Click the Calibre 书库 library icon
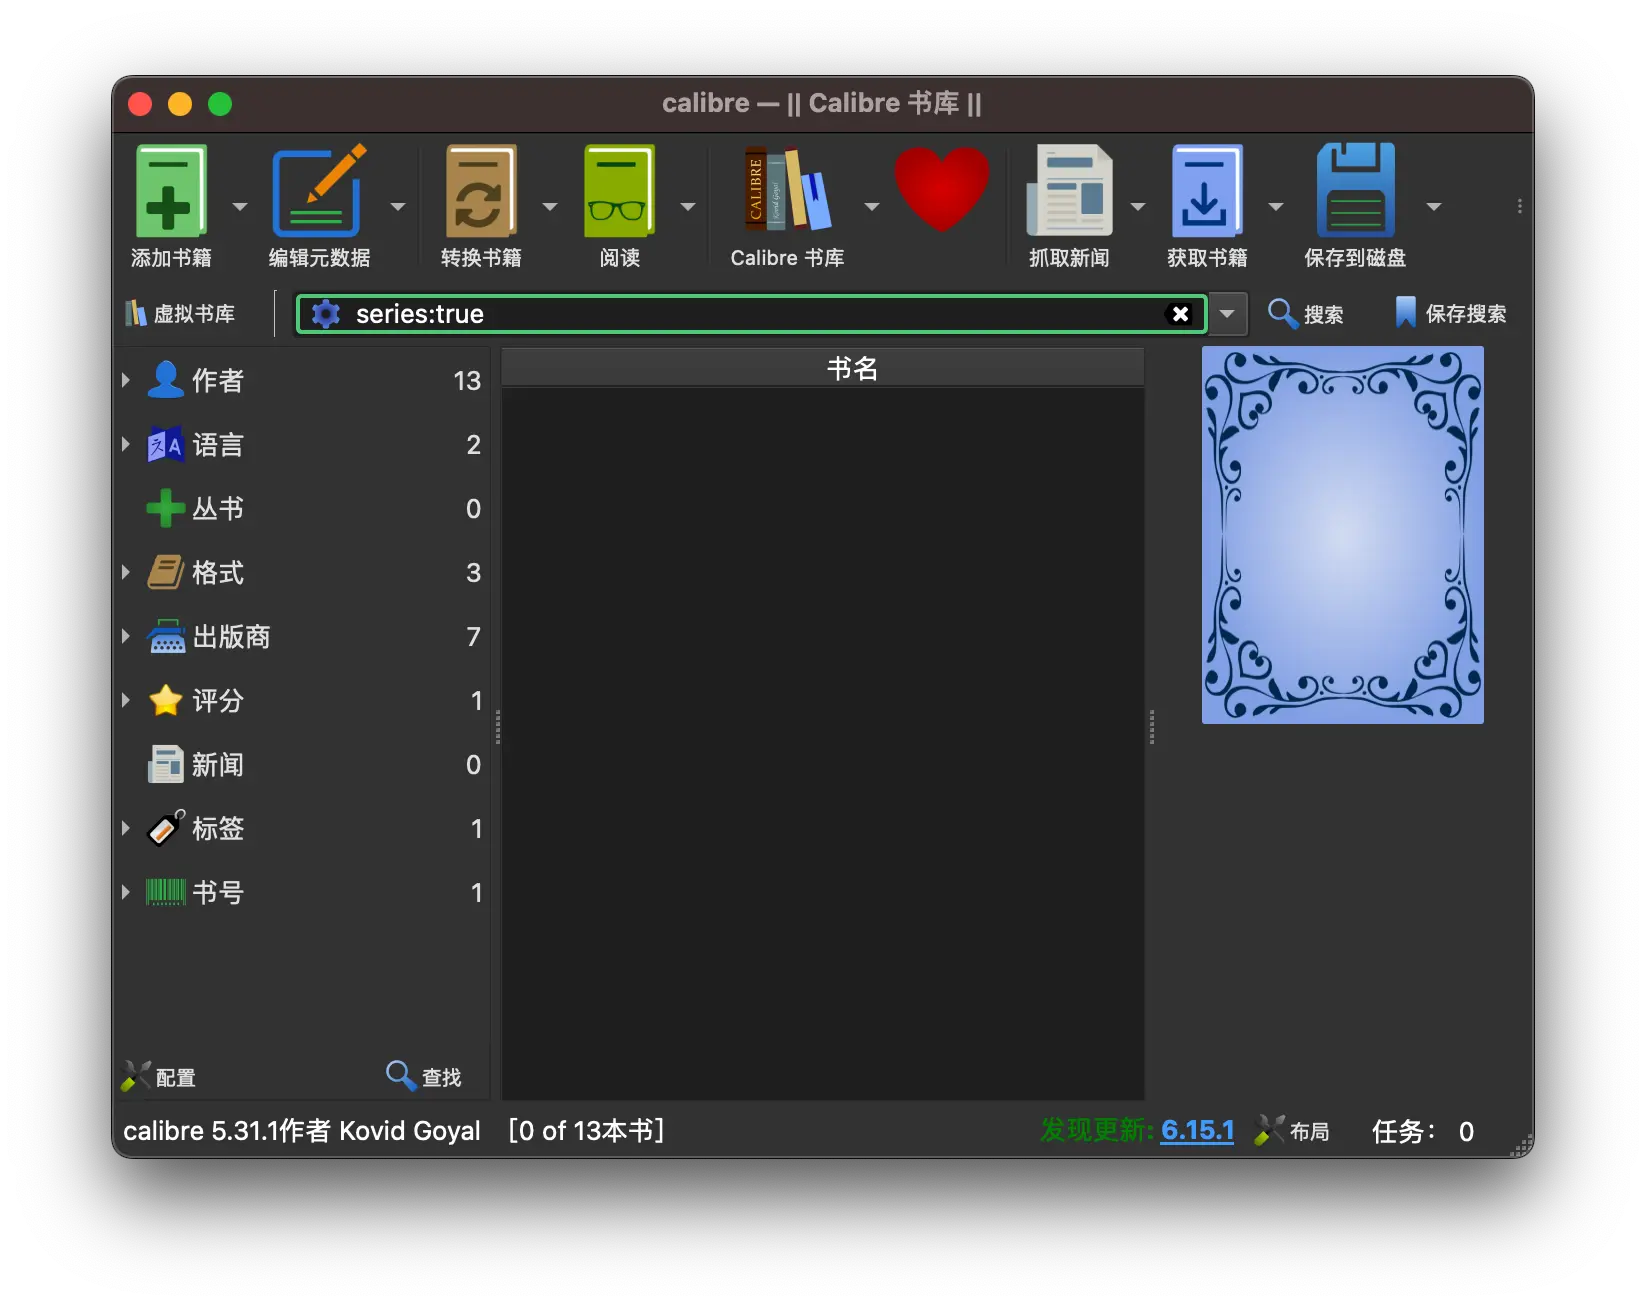Image resolution: width=1646 pixels, height=1306 pixels. pos(788,191)
